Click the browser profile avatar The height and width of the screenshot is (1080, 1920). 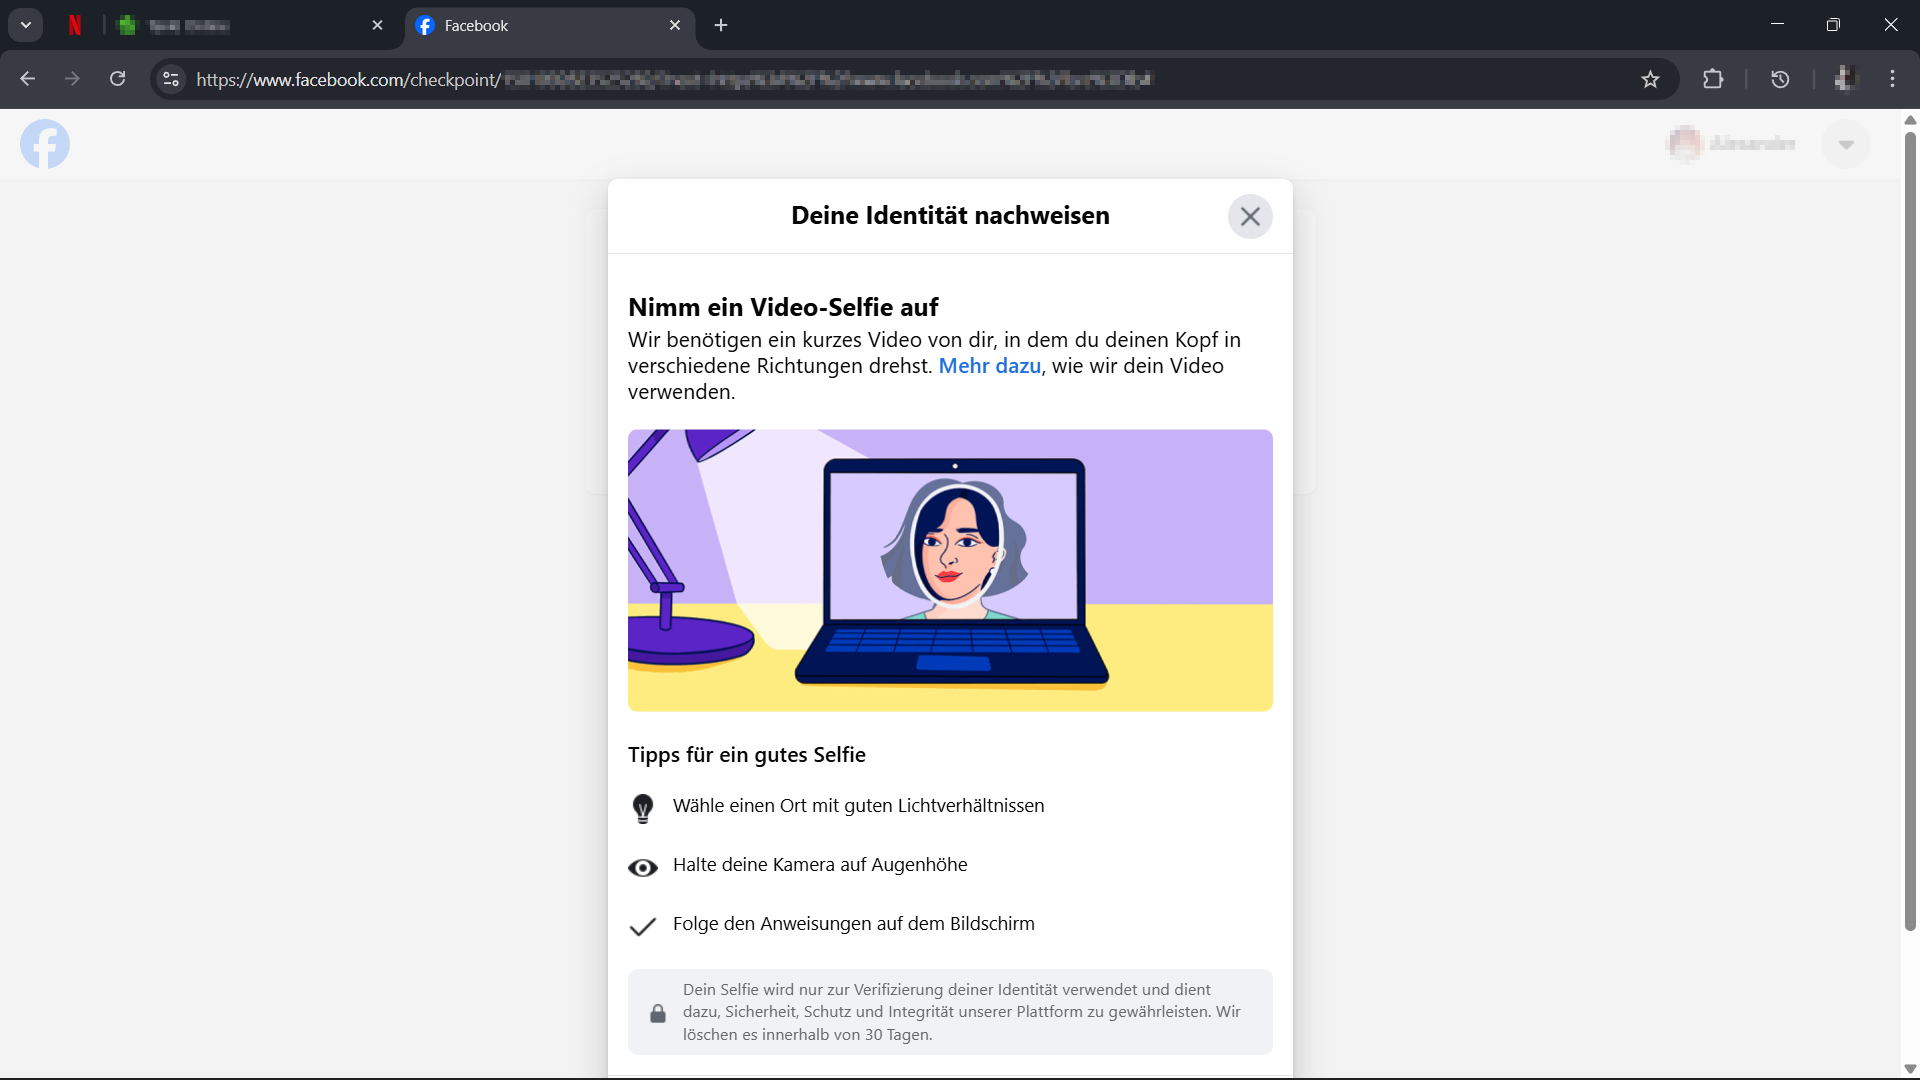1845,79
